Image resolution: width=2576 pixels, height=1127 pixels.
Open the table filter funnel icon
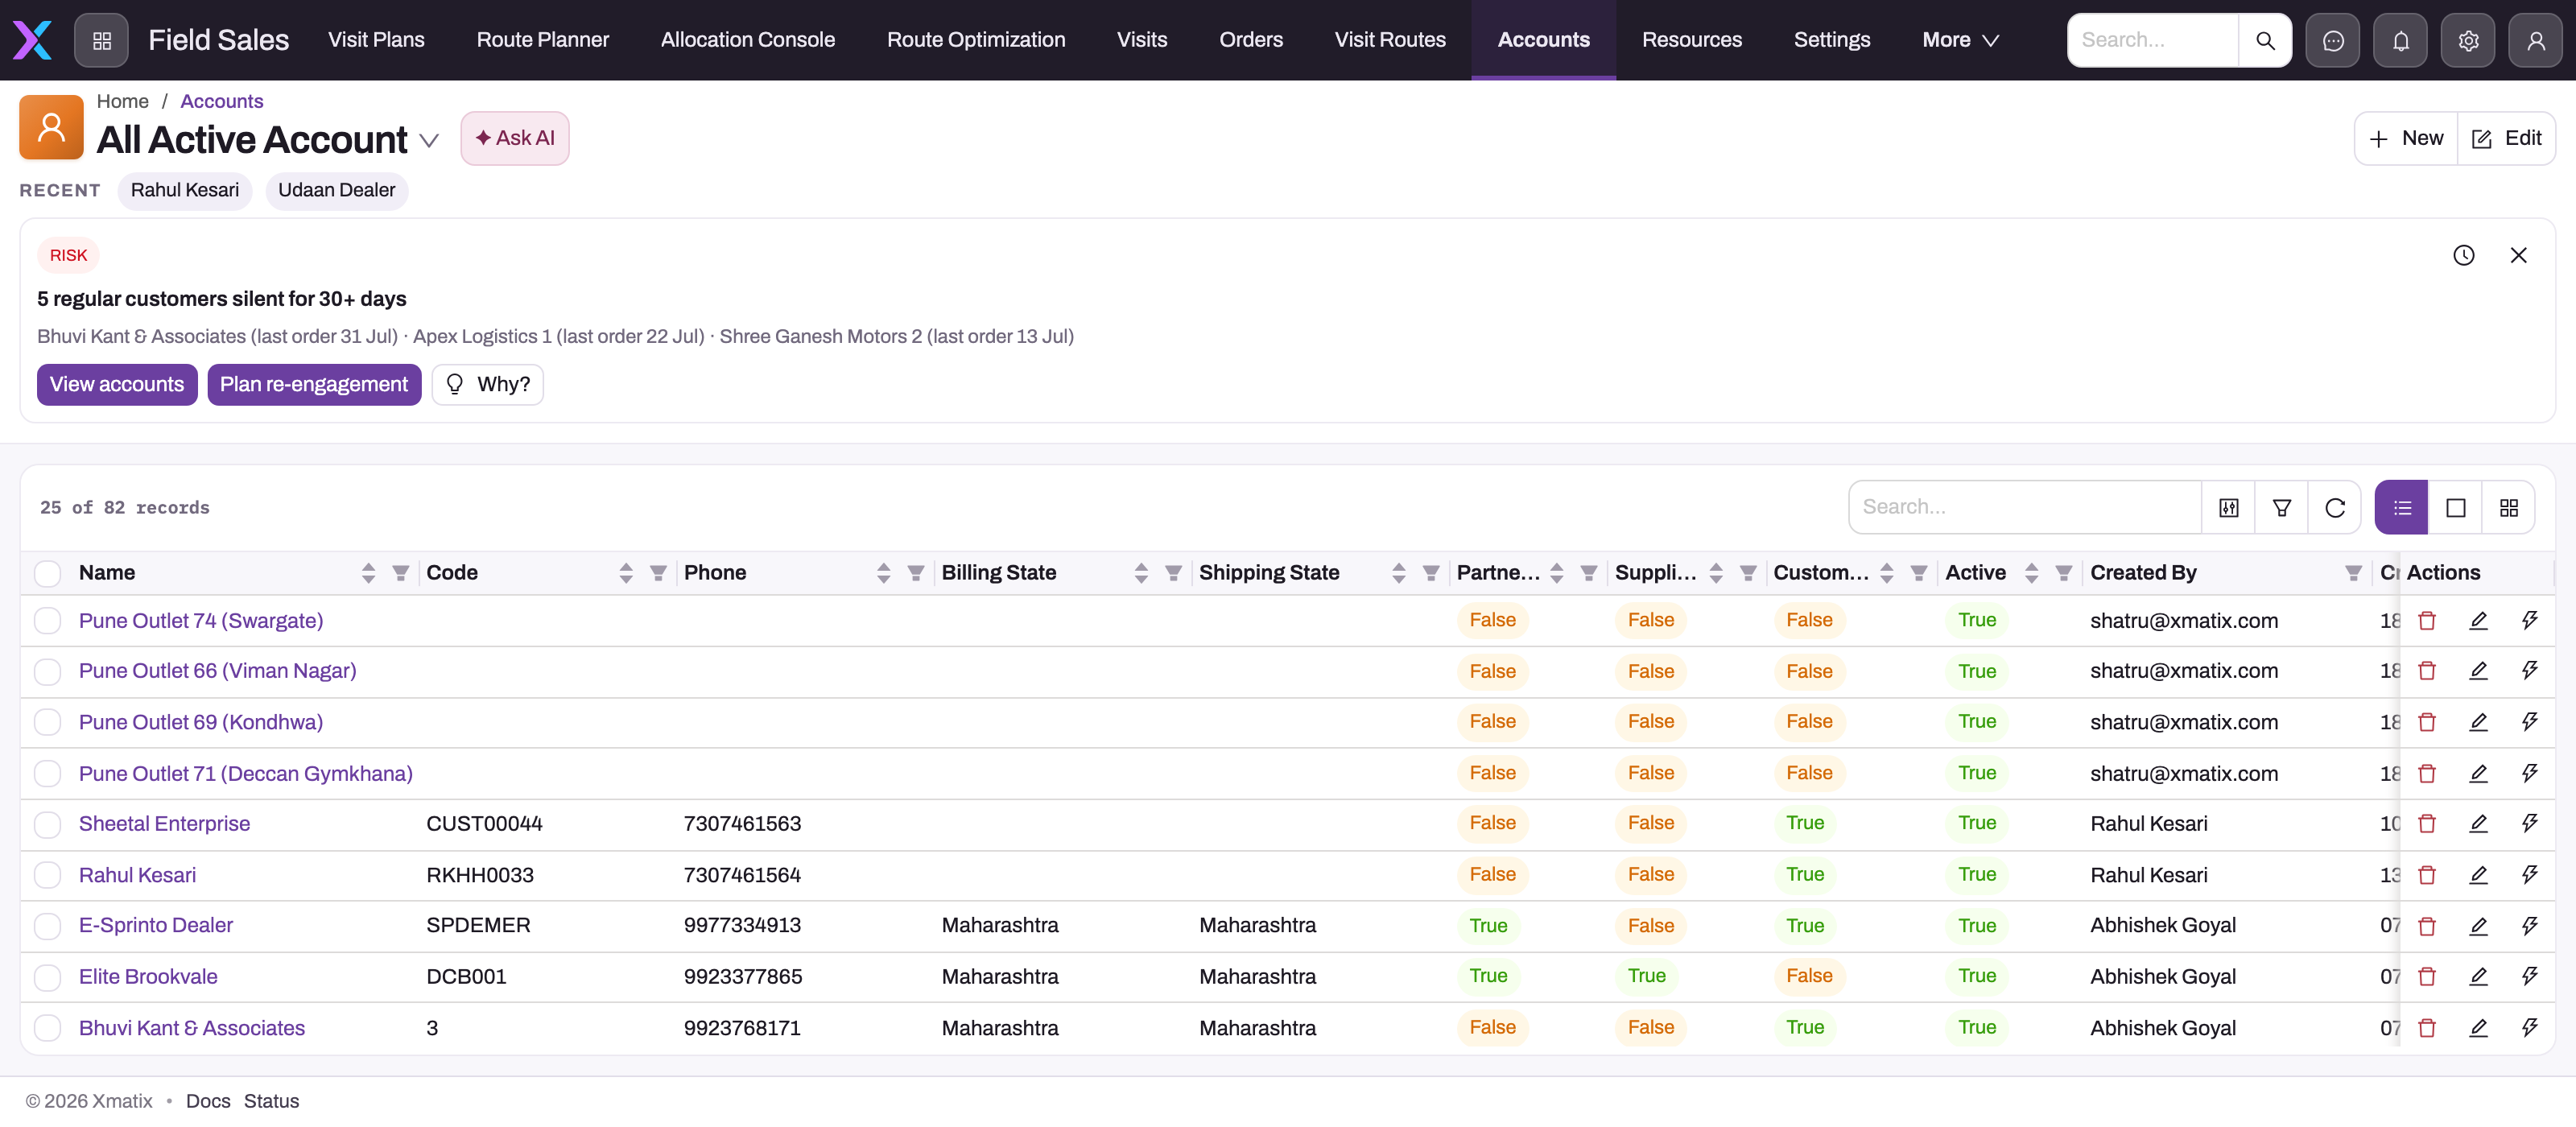(x=2282, y=508)
